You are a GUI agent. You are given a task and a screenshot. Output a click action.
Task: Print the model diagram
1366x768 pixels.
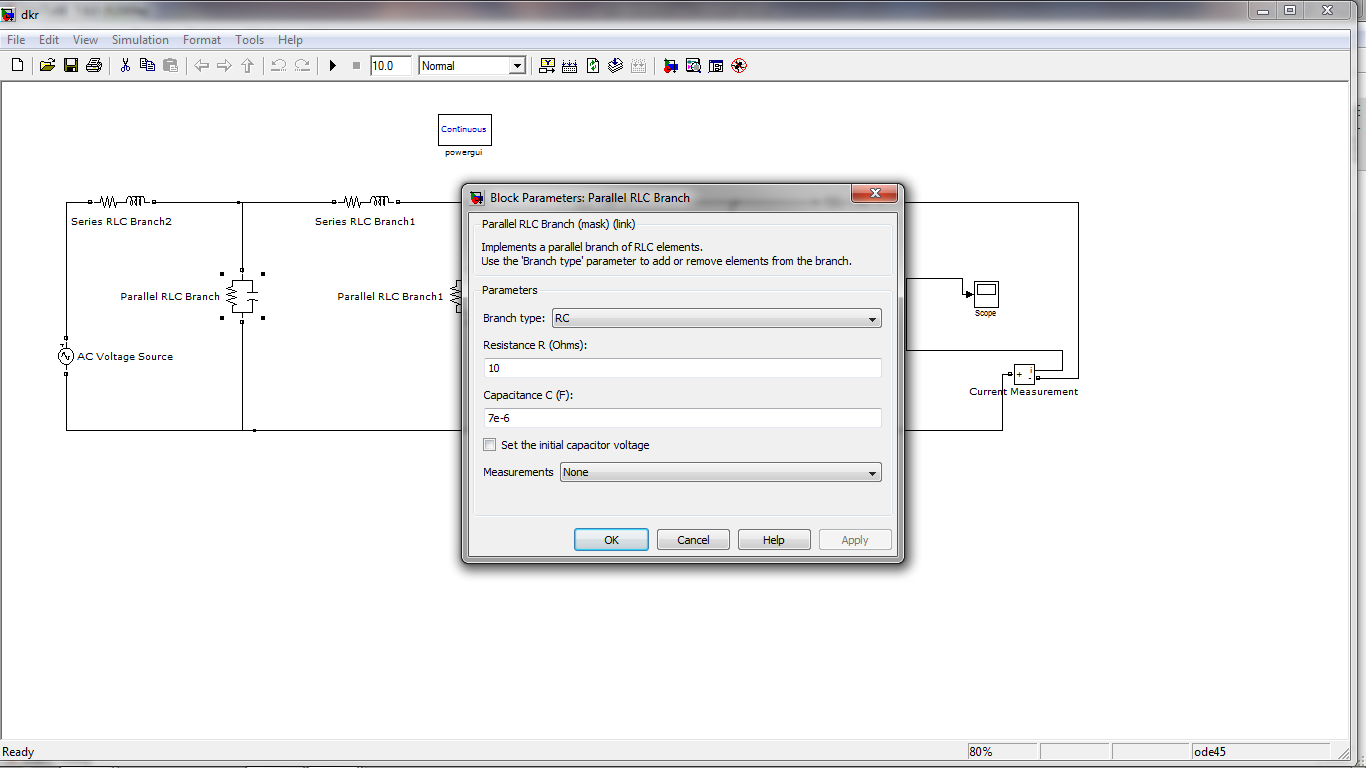(x=93, y=65)
